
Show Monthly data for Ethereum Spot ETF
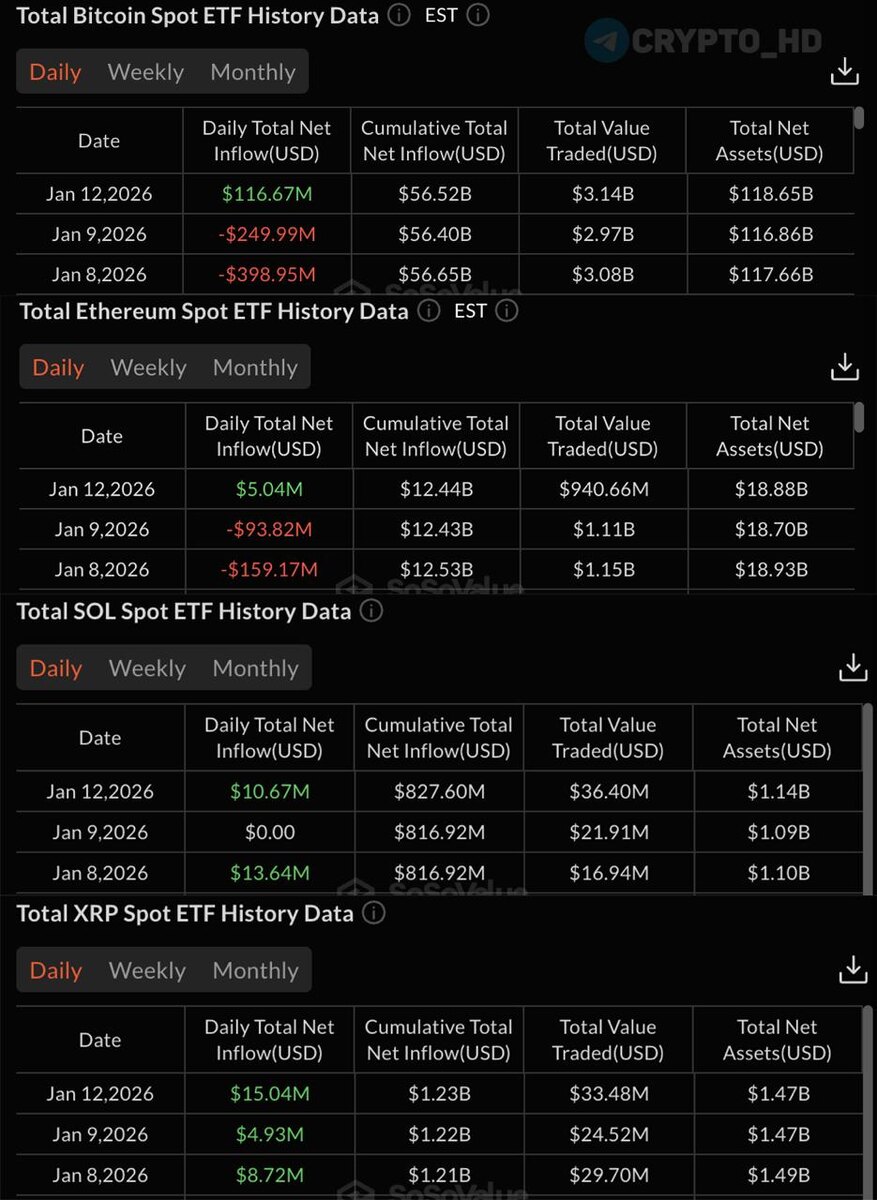point(255,367)
